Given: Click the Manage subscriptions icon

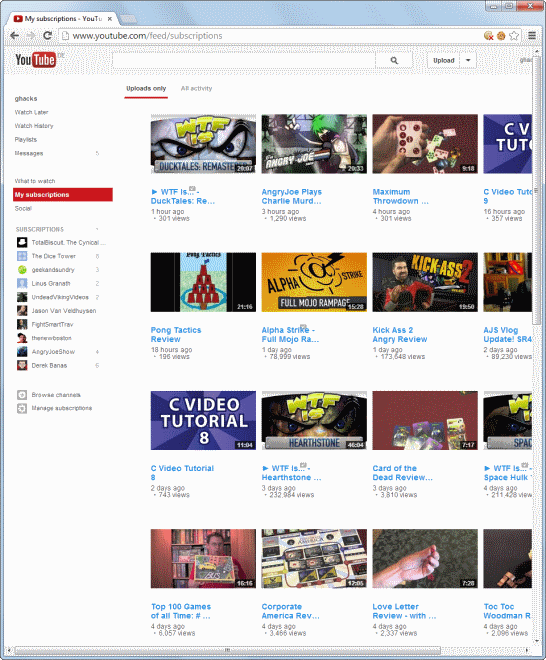Looking at the screenshot, I should click(22, 408).
